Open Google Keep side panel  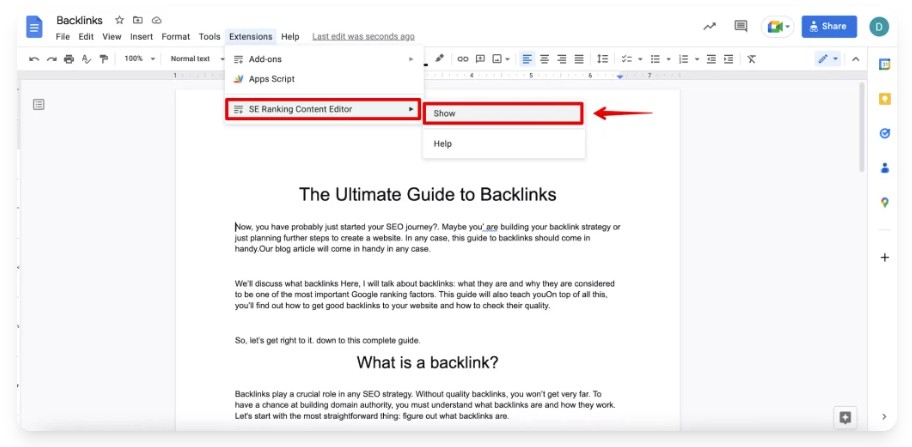[885, 99]
